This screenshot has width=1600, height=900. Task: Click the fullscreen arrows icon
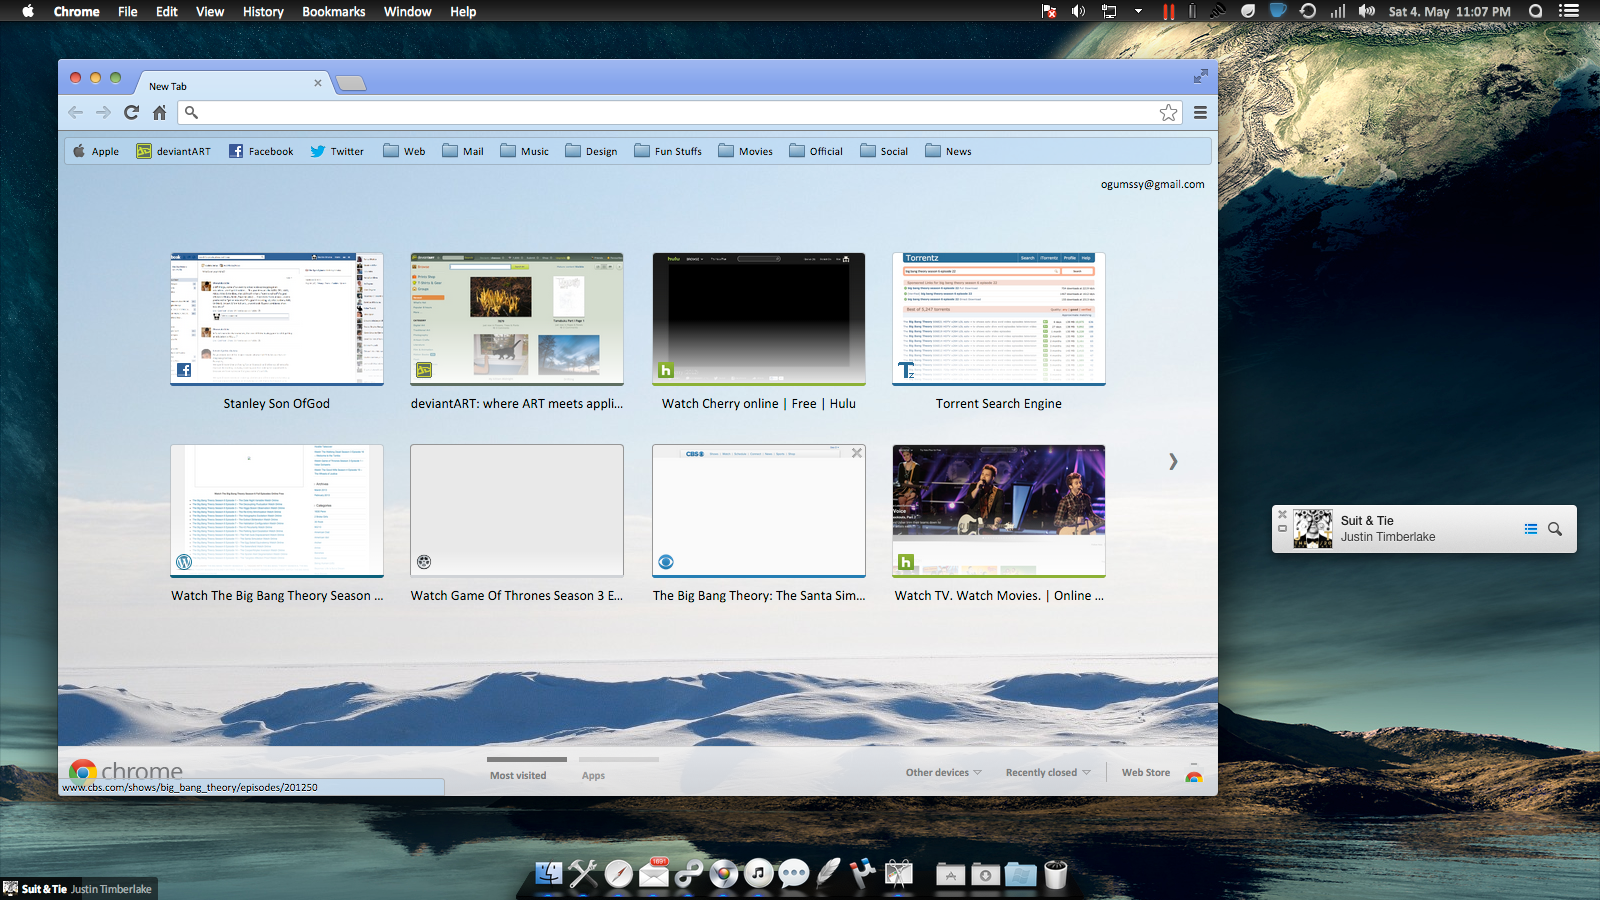point(1200,76)
